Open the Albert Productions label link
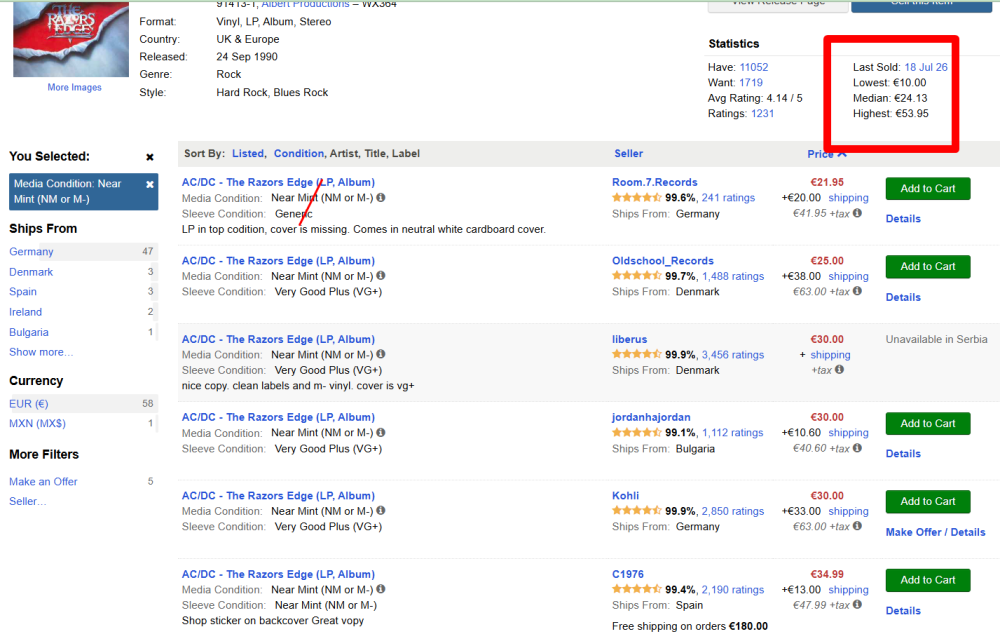Viewport: 1000px width, 634px height. (305, 4)
